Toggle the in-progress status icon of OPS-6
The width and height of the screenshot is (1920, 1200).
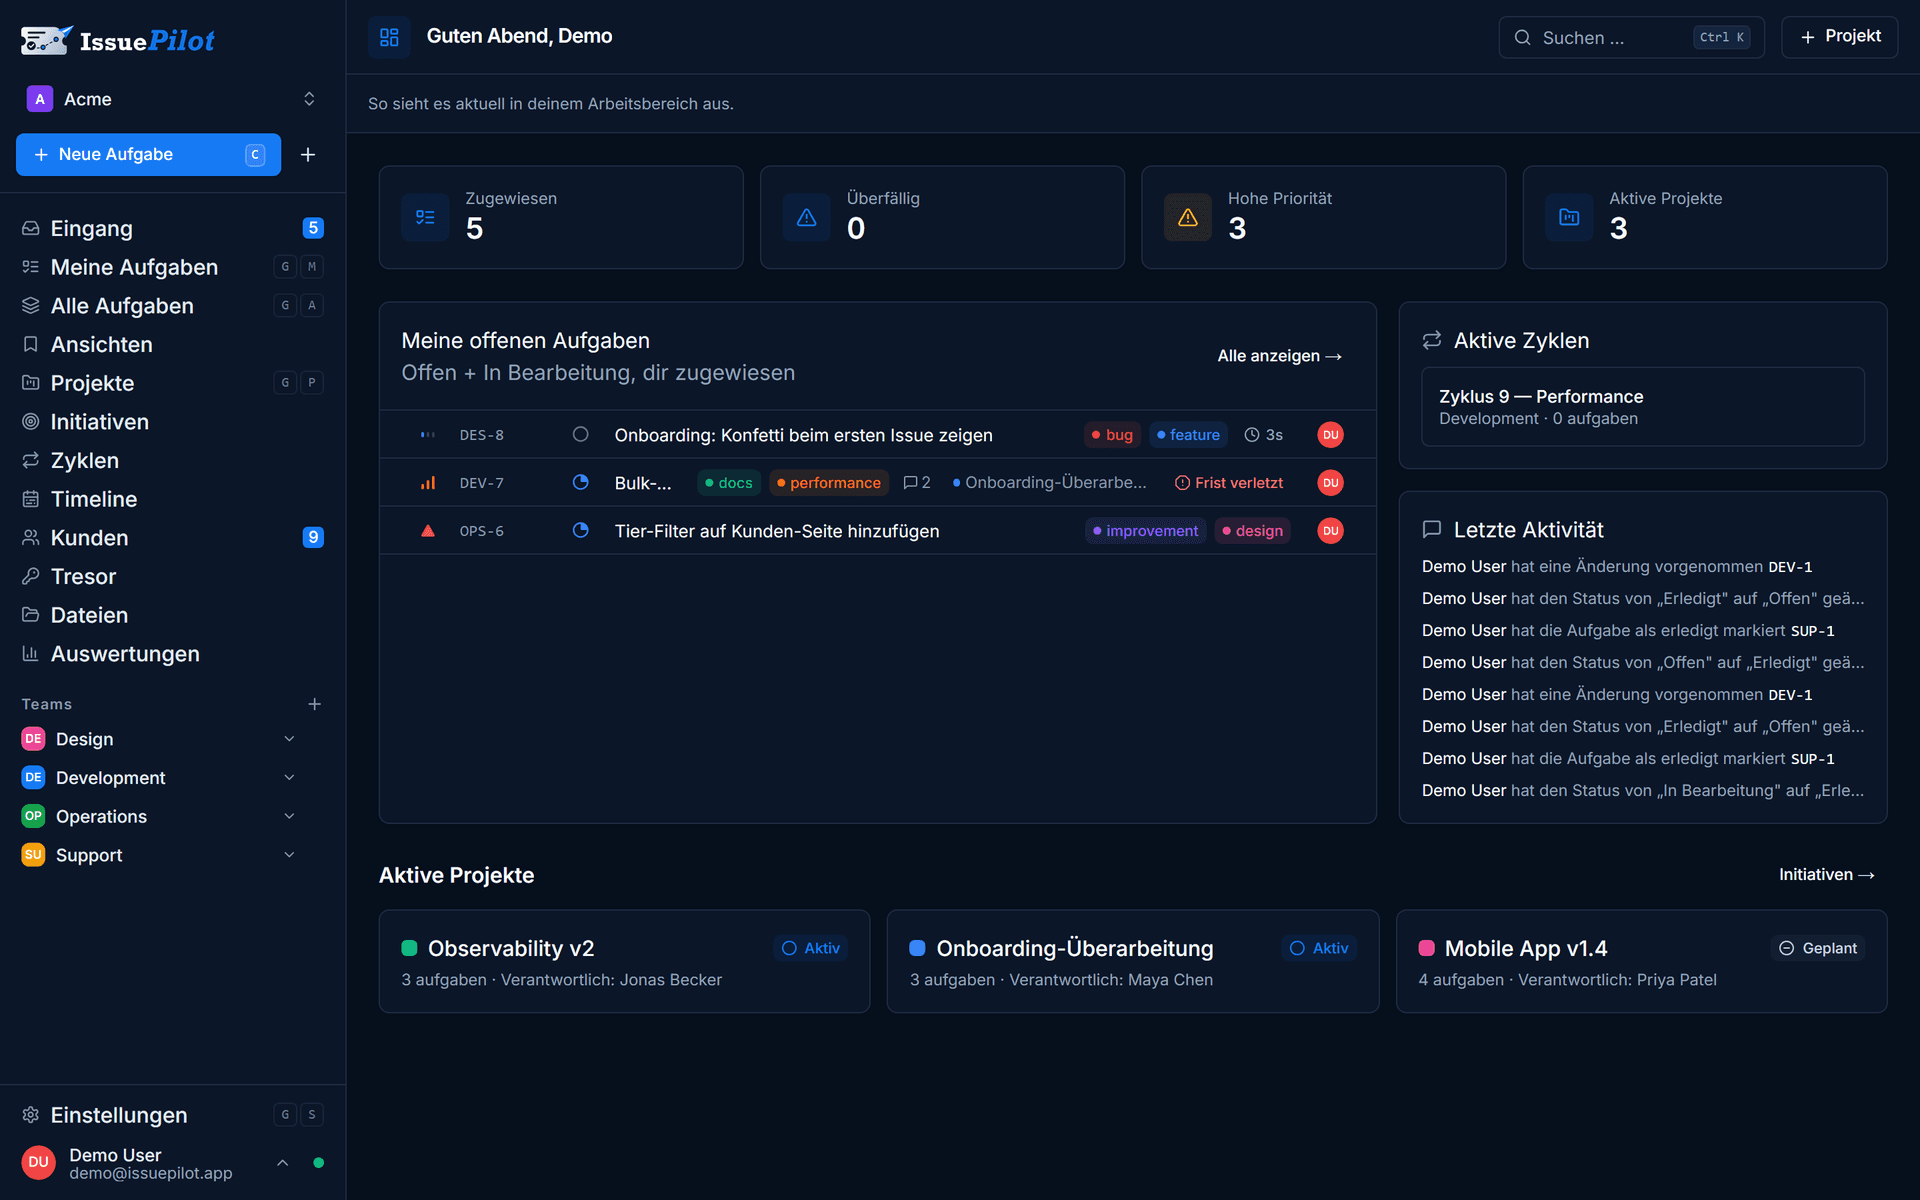point(580,530)
